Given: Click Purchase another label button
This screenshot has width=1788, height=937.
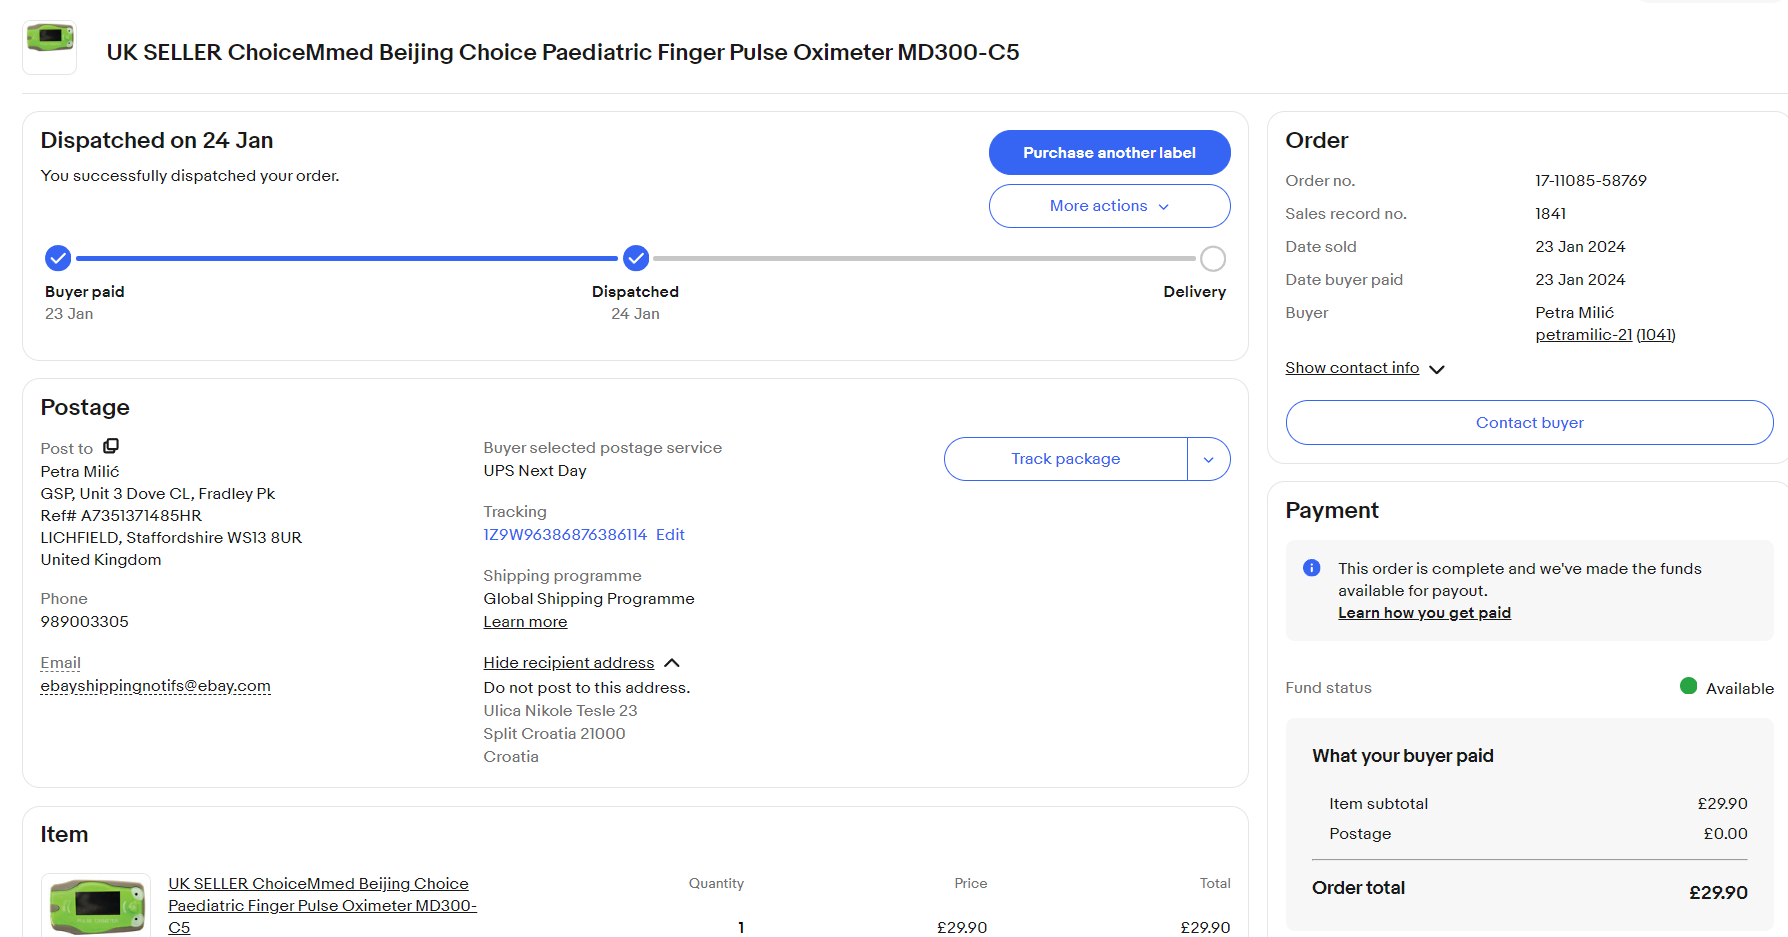Looking at the screenshot, I should 1109,153.
